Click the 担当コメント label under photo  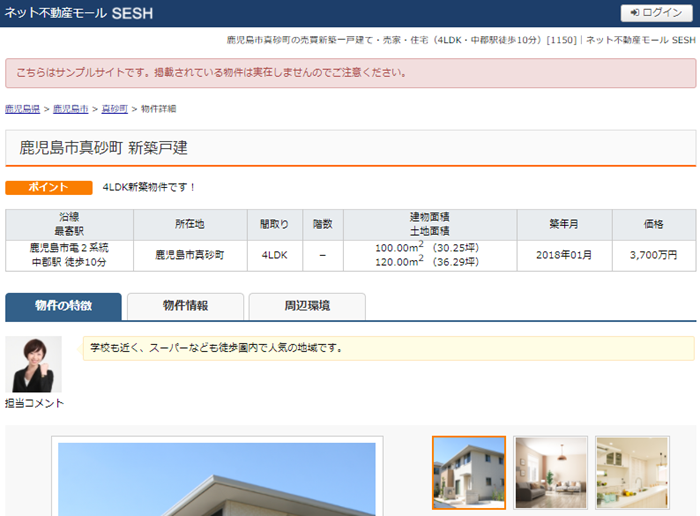click(x=34, y=403)
